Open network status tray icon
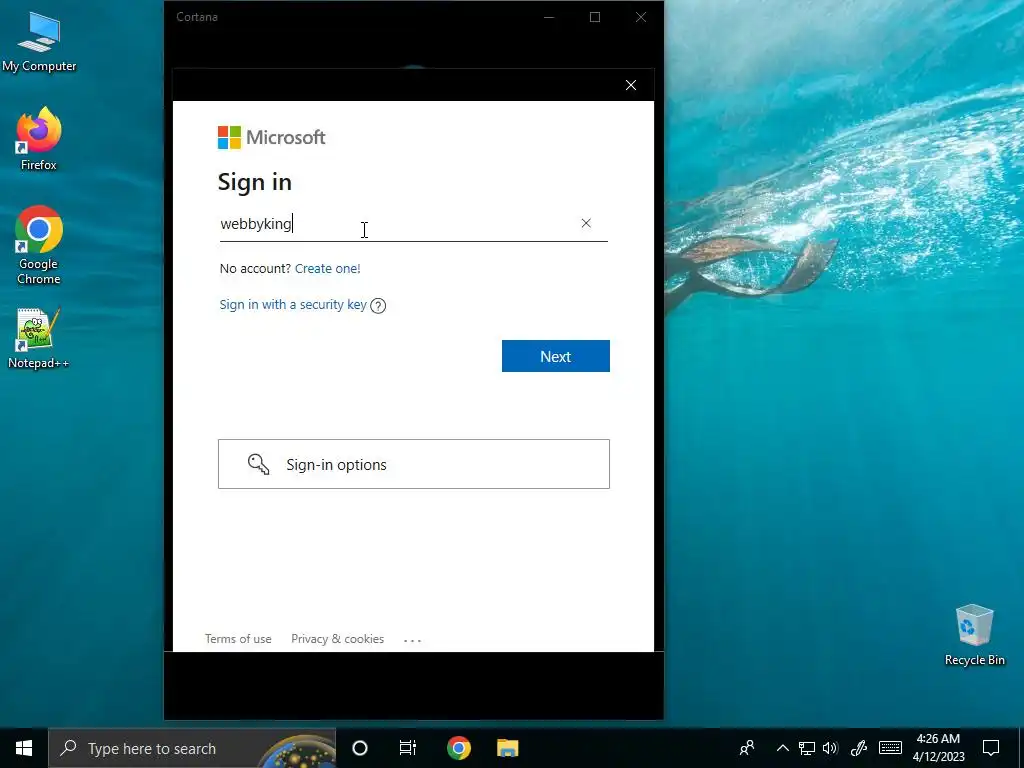 (807, 748)
